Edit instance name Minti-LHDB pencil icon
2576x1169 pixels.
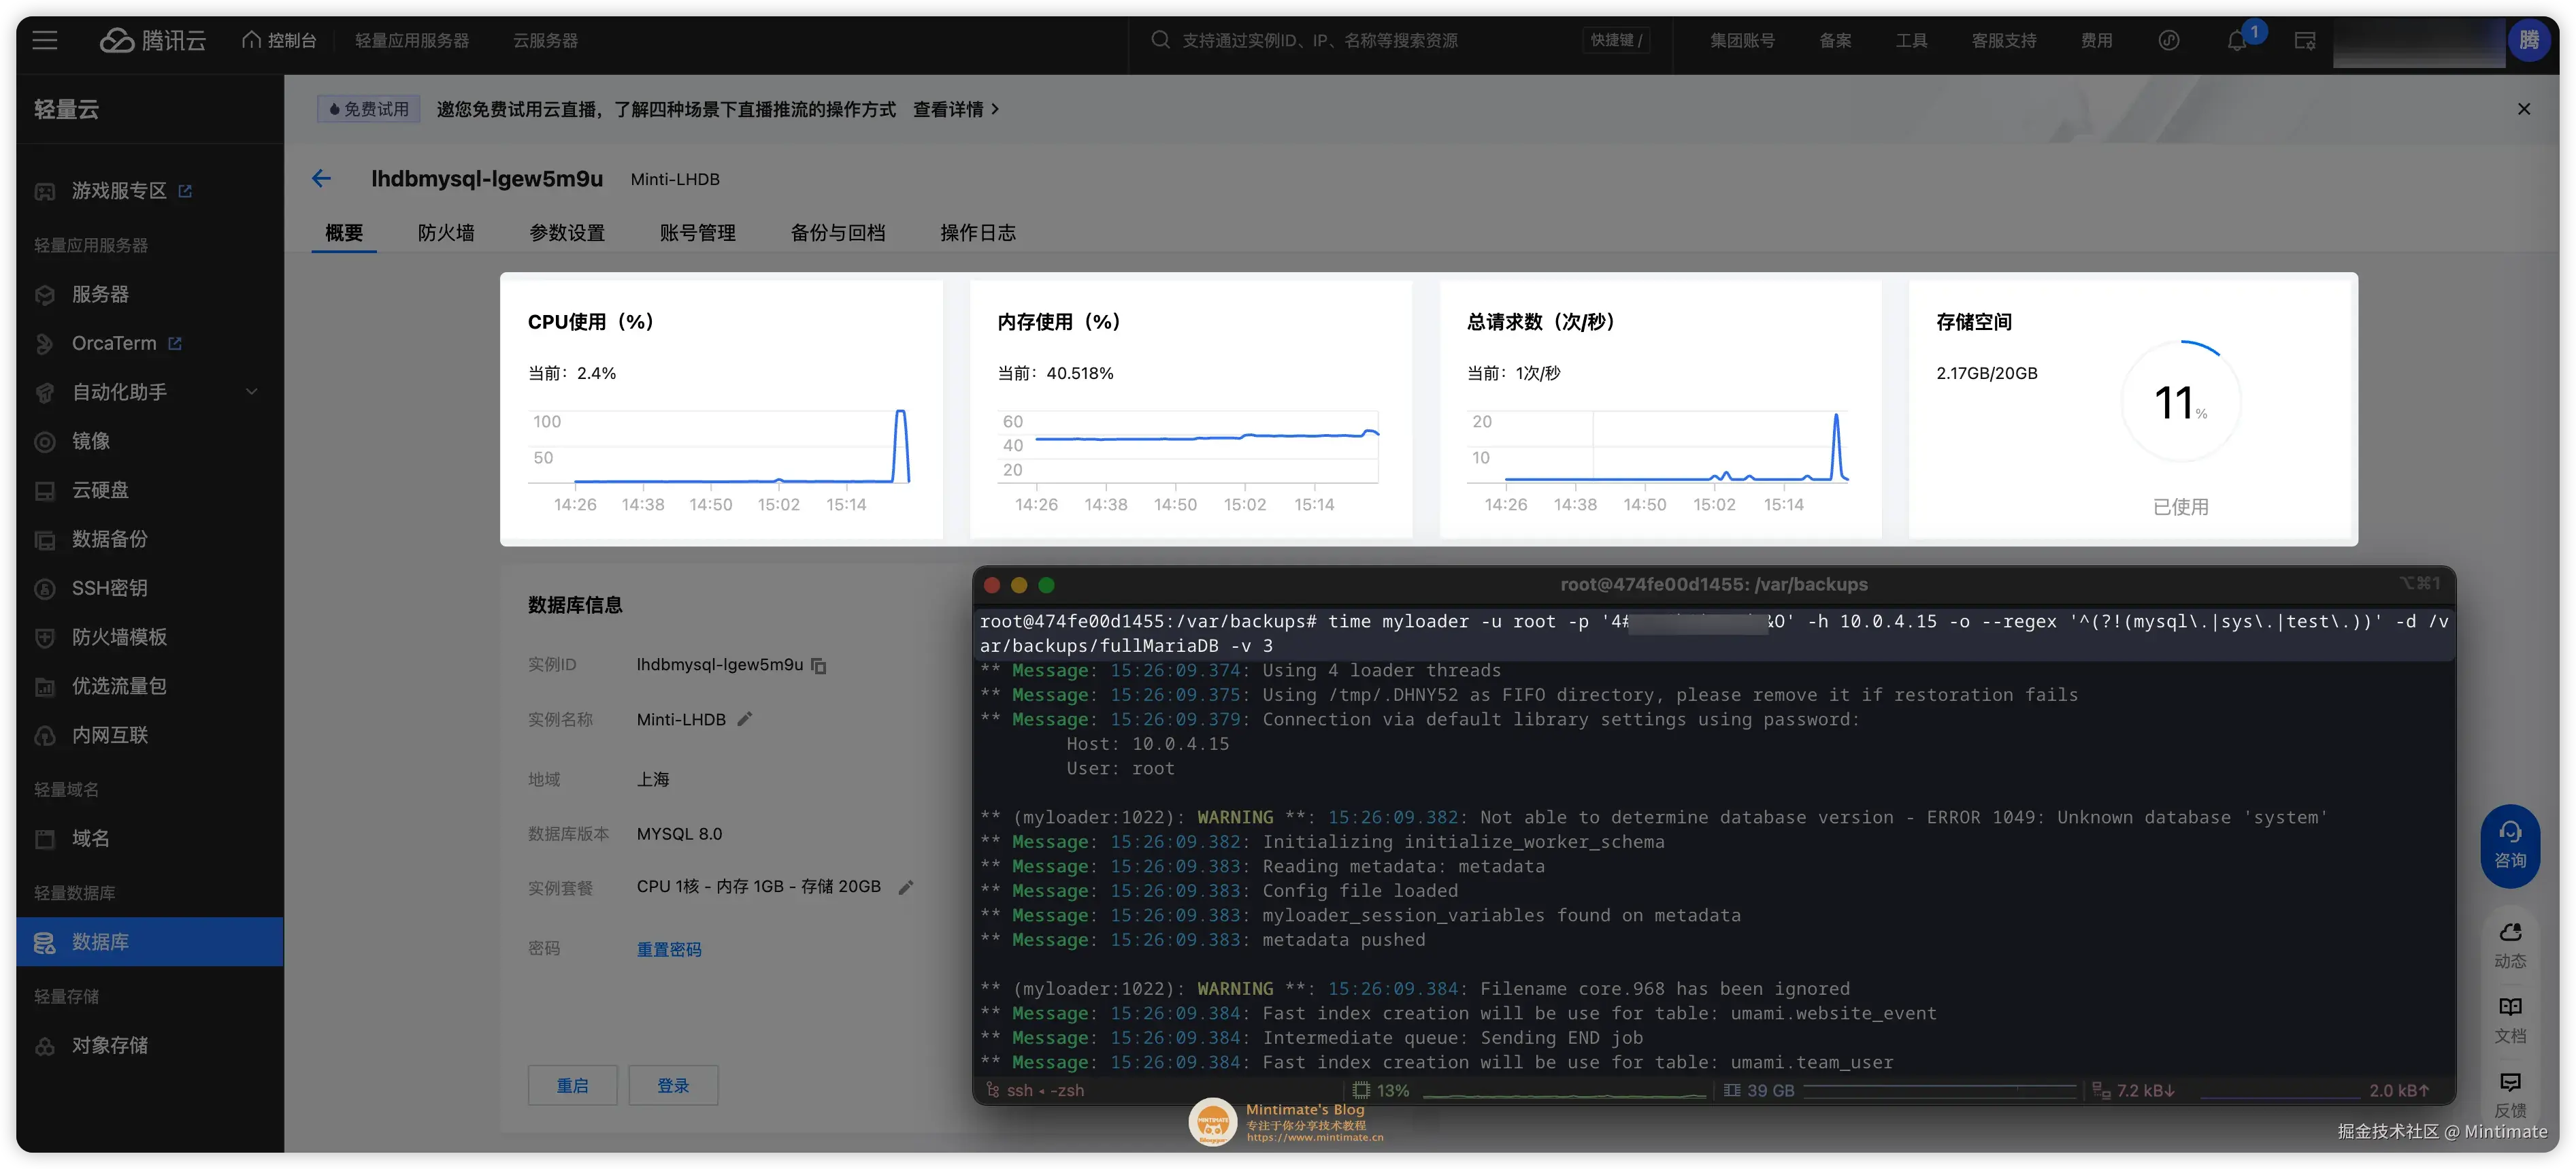(744, 719)
